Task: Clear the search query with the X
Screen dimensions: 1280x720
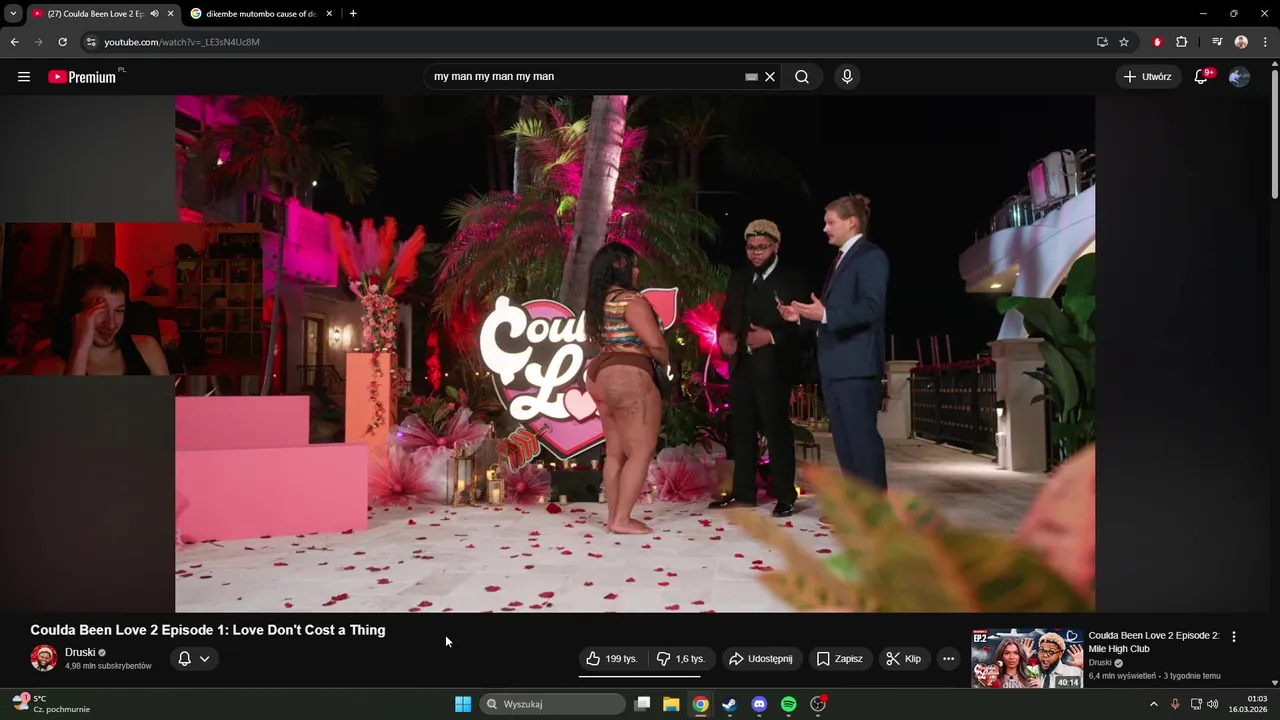Action: click(770, 77)
